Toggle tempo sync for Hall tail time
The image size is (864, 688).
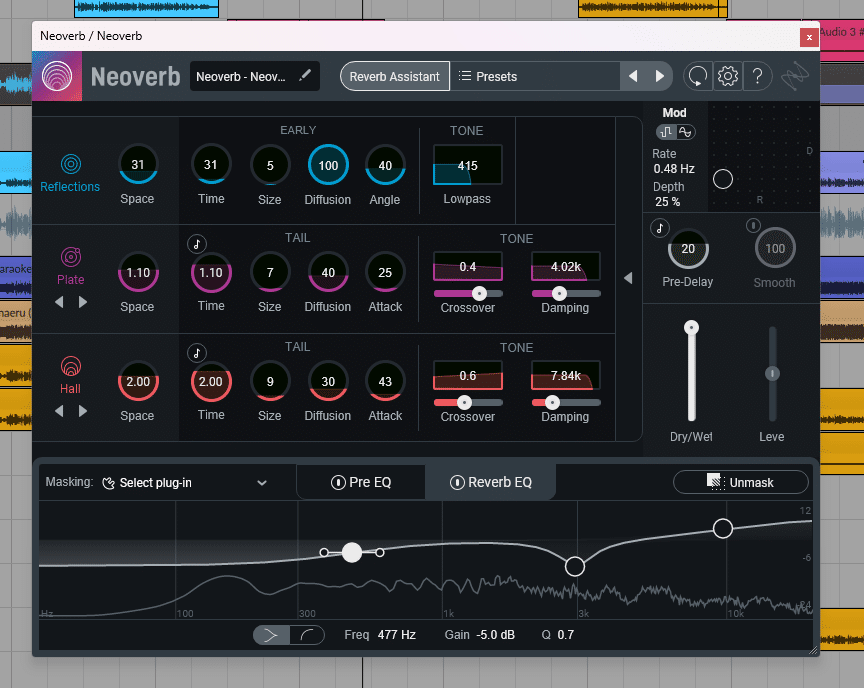197,353
